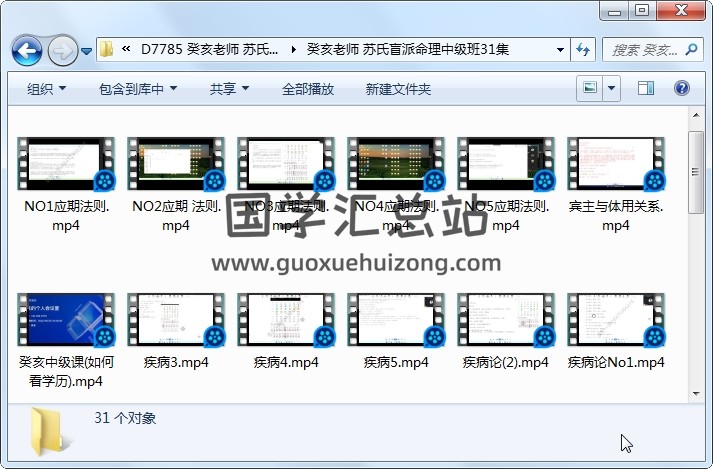Click 全部播放 in toolbar
Screen dimensions: 713x469
click(308, 89)
